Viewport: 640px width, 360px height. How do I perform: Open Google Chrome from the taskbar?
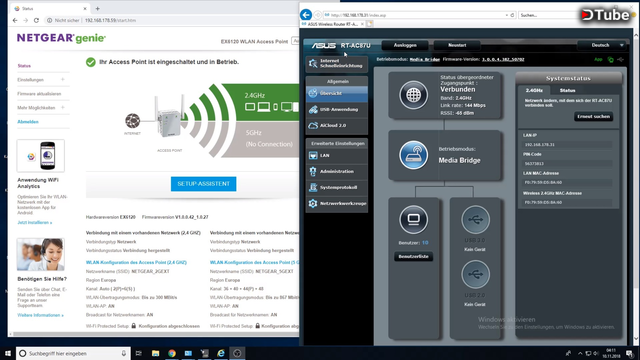(172, 353)
